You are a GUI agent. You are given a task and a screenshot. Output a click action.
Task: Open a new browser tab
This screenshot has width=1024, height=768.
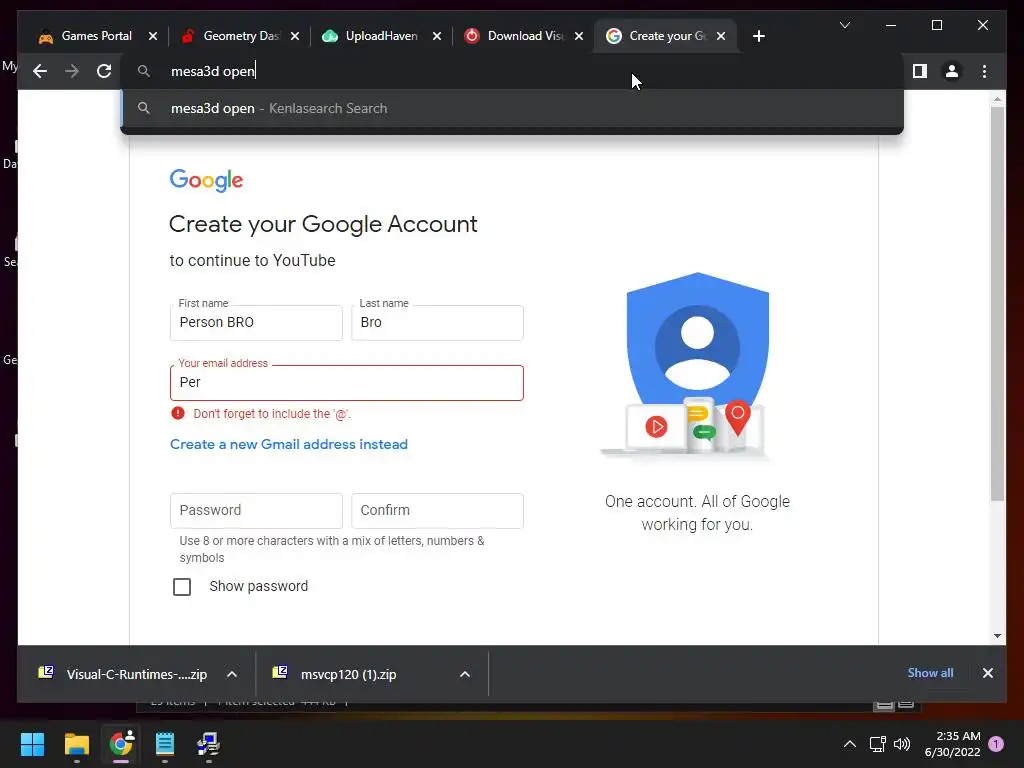pyautogui.click(x=758, y=36)
